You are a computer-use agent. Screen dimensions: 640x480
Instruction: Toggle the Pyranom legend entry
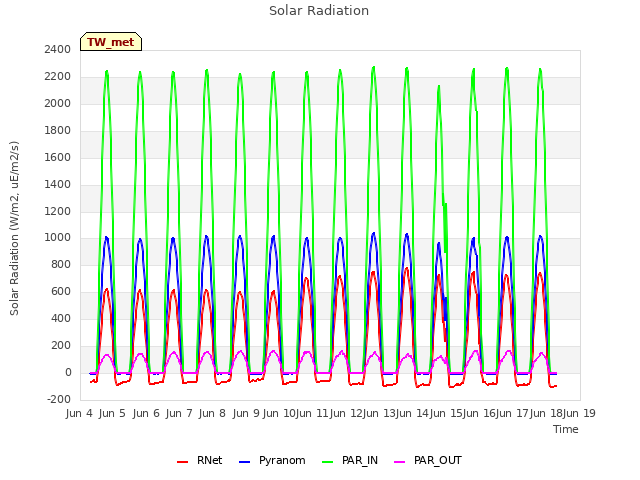pyautogui.click(x=272, y=460)
